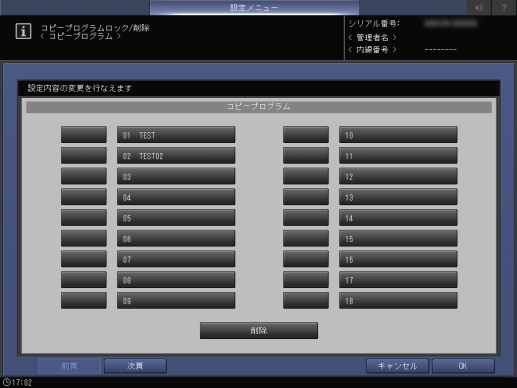
Task: Click the information icon beside the screen title
Action: click(x=23, y=31)
